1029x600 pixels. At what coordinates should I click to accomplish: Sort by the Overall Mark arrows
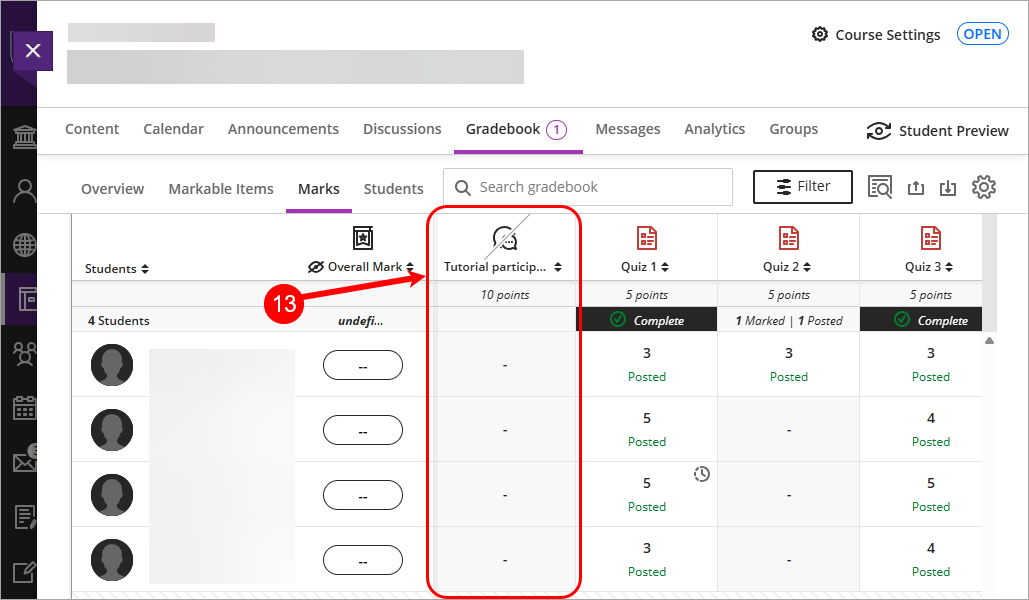[410, 267]
